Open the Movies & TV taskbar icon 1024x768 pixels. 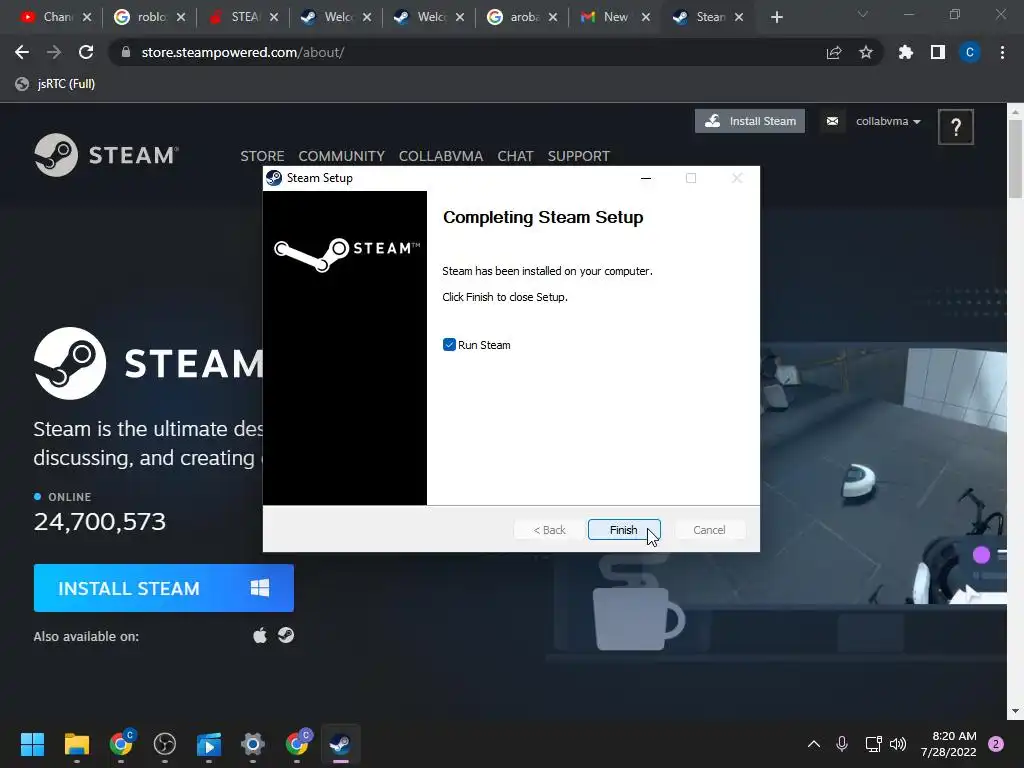click(x=209, y=744)
